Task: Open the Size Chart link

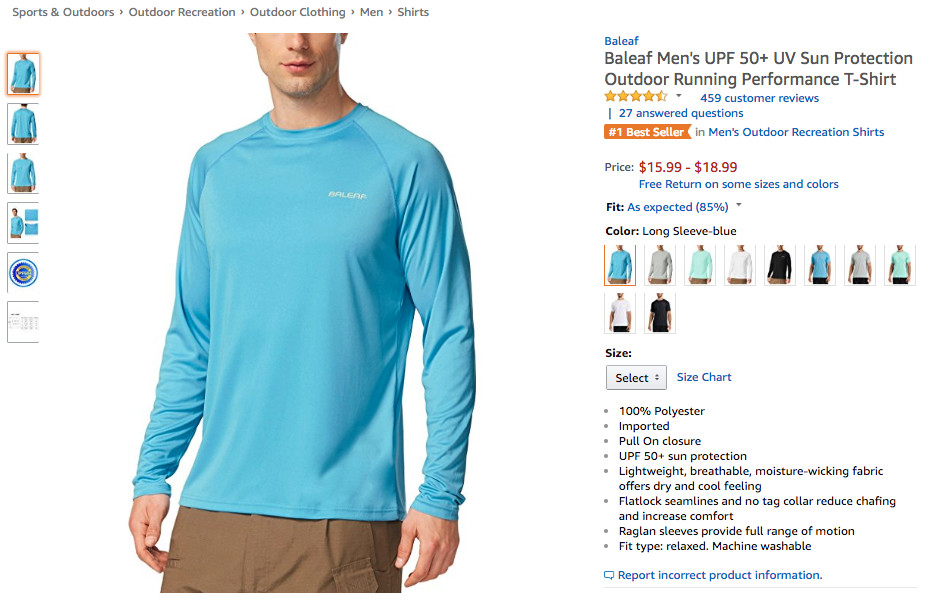Action: coord(704,377)
